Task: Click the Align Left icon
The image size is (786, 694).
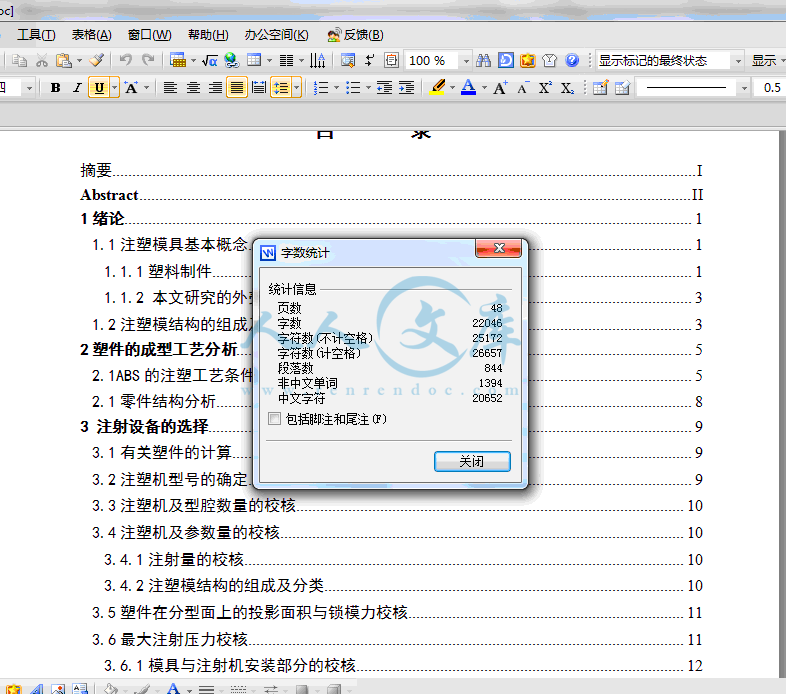Action: click(170, 88)
